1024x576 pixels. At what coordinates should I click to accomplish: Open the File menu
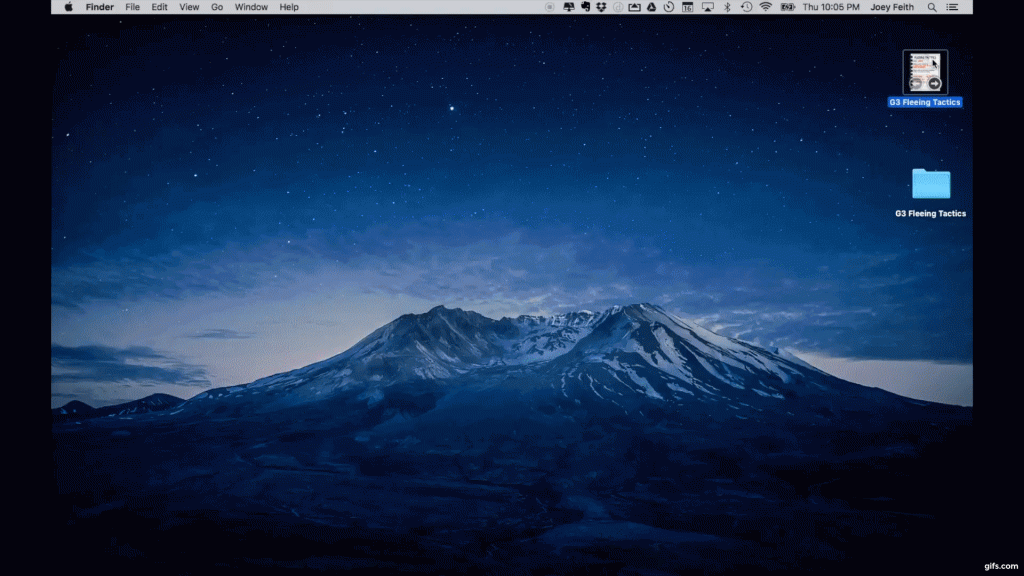click(x=132, y=7)
